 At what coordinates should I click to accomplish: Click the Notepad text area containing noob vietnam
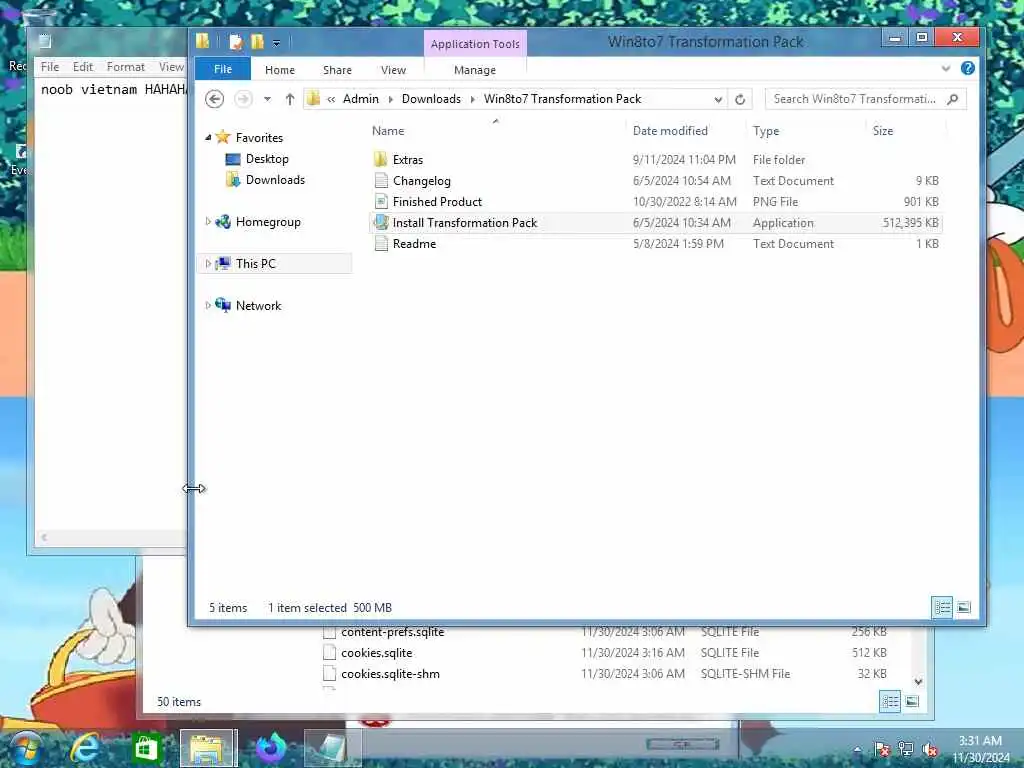click(x=111, y=304)
